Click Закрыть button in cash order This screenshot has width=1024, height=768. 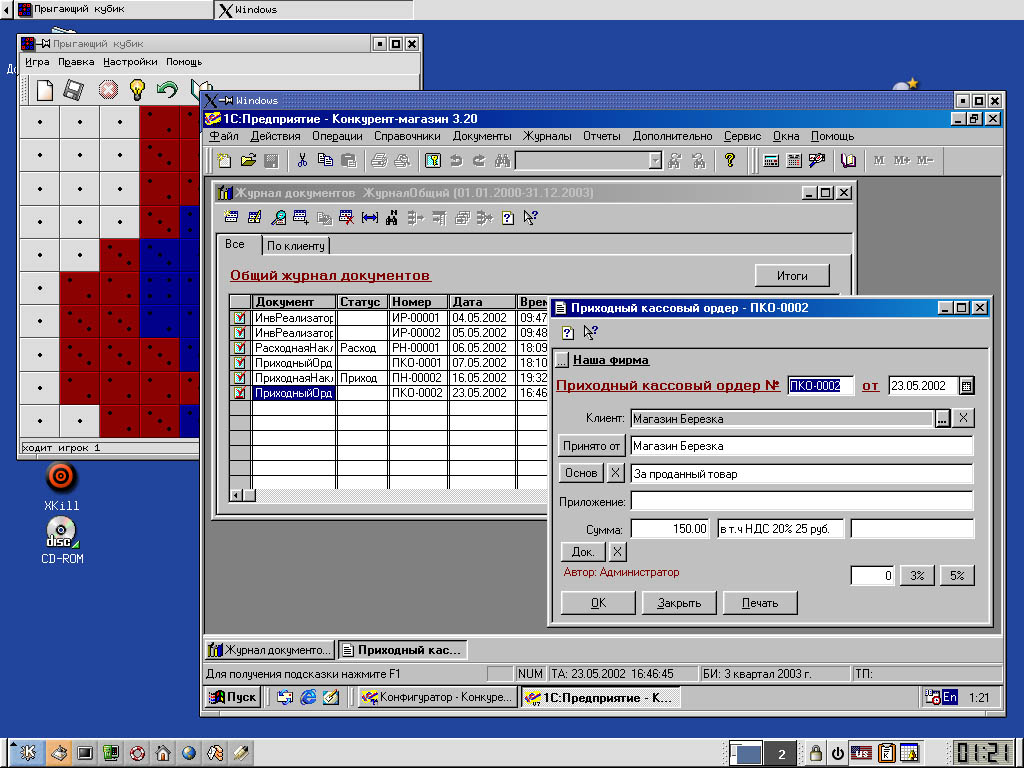tap(679, 603)
